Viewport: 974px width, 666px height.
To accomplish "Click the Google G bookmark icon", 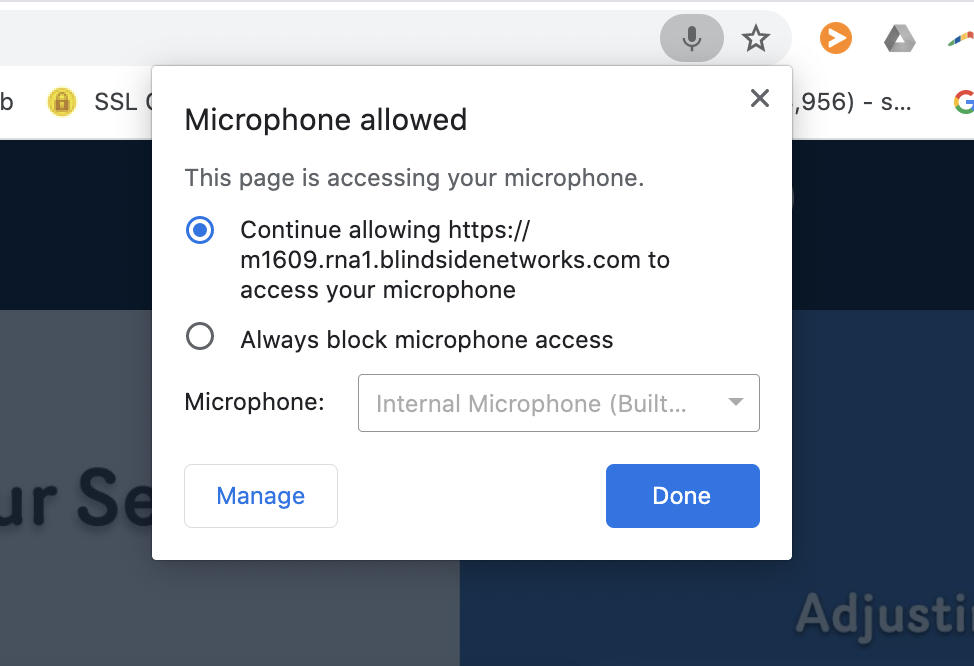I will click(963, 102).
